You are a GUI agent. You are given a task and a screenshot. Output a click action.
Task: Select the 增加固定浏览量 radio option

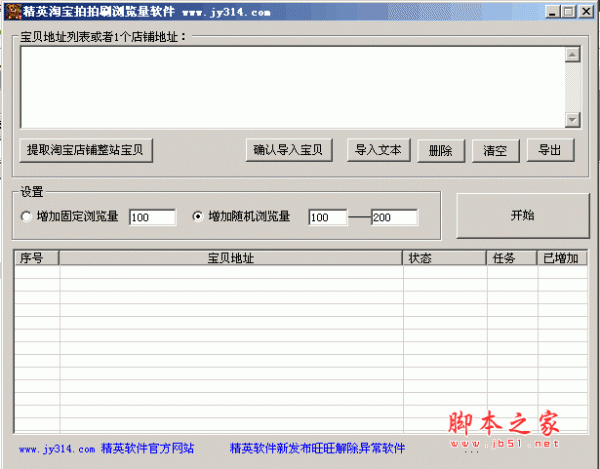(x=70, y=217)
